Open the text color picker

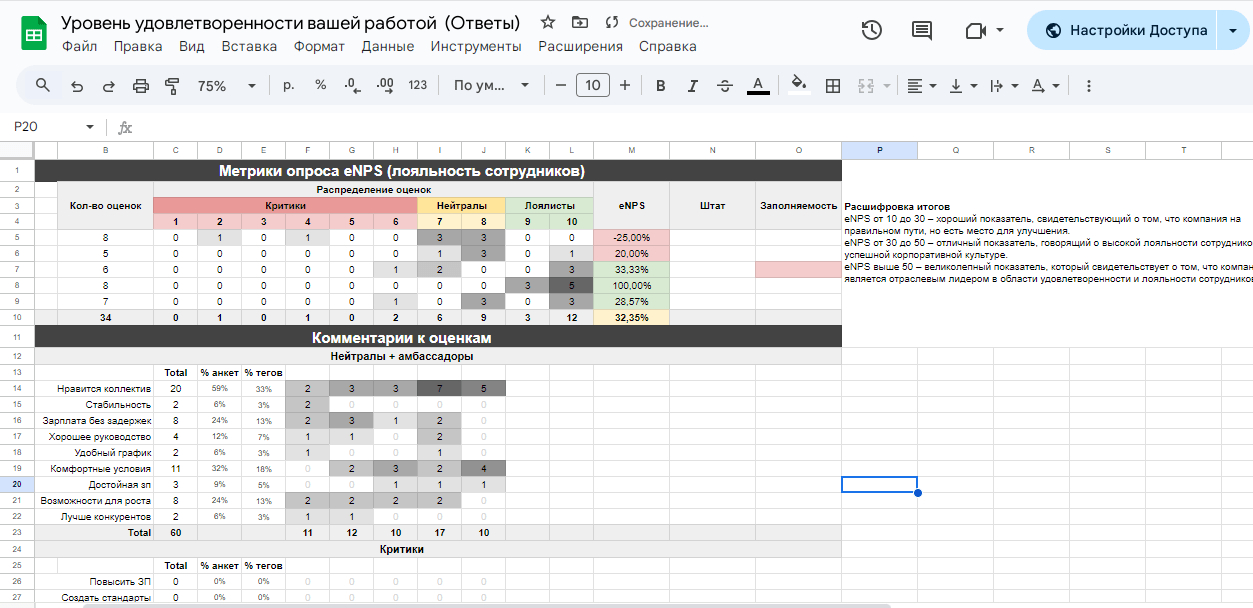click(x=758, y=86)
